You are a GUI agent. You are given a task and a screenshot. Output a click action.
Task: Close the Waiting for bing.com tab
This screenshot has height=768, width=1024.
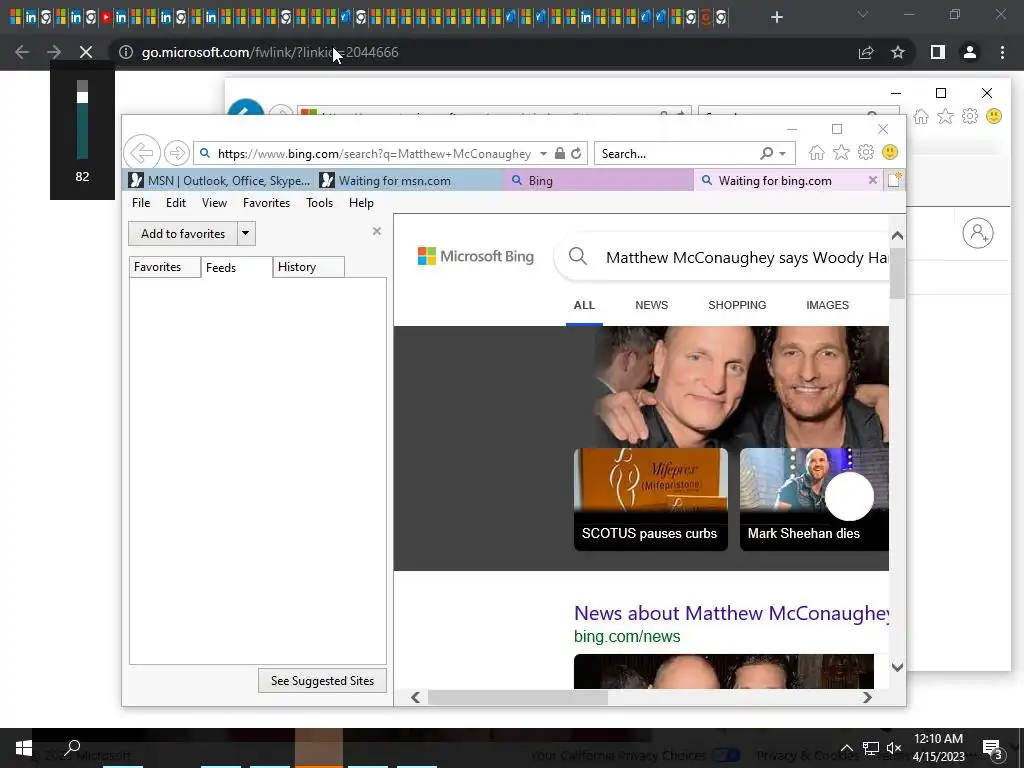[872, 180]
